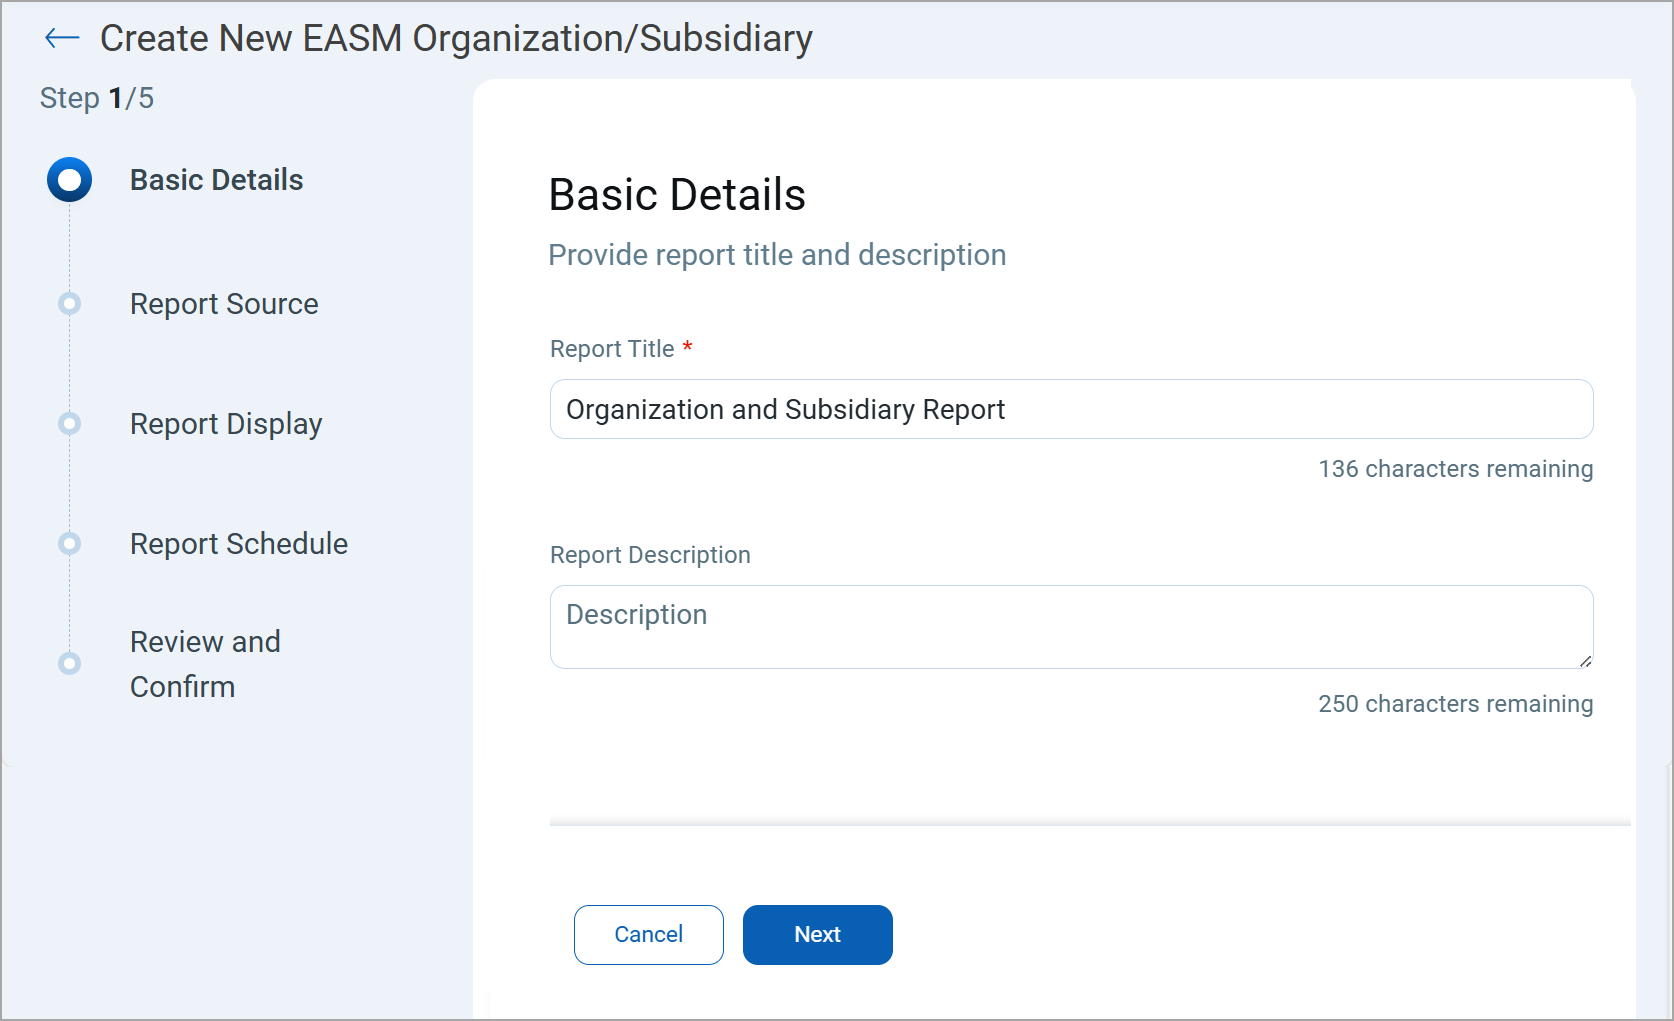Jump to the Report Schedule step label
The height and width of the screenshot is (1021, 1674).
239,544
